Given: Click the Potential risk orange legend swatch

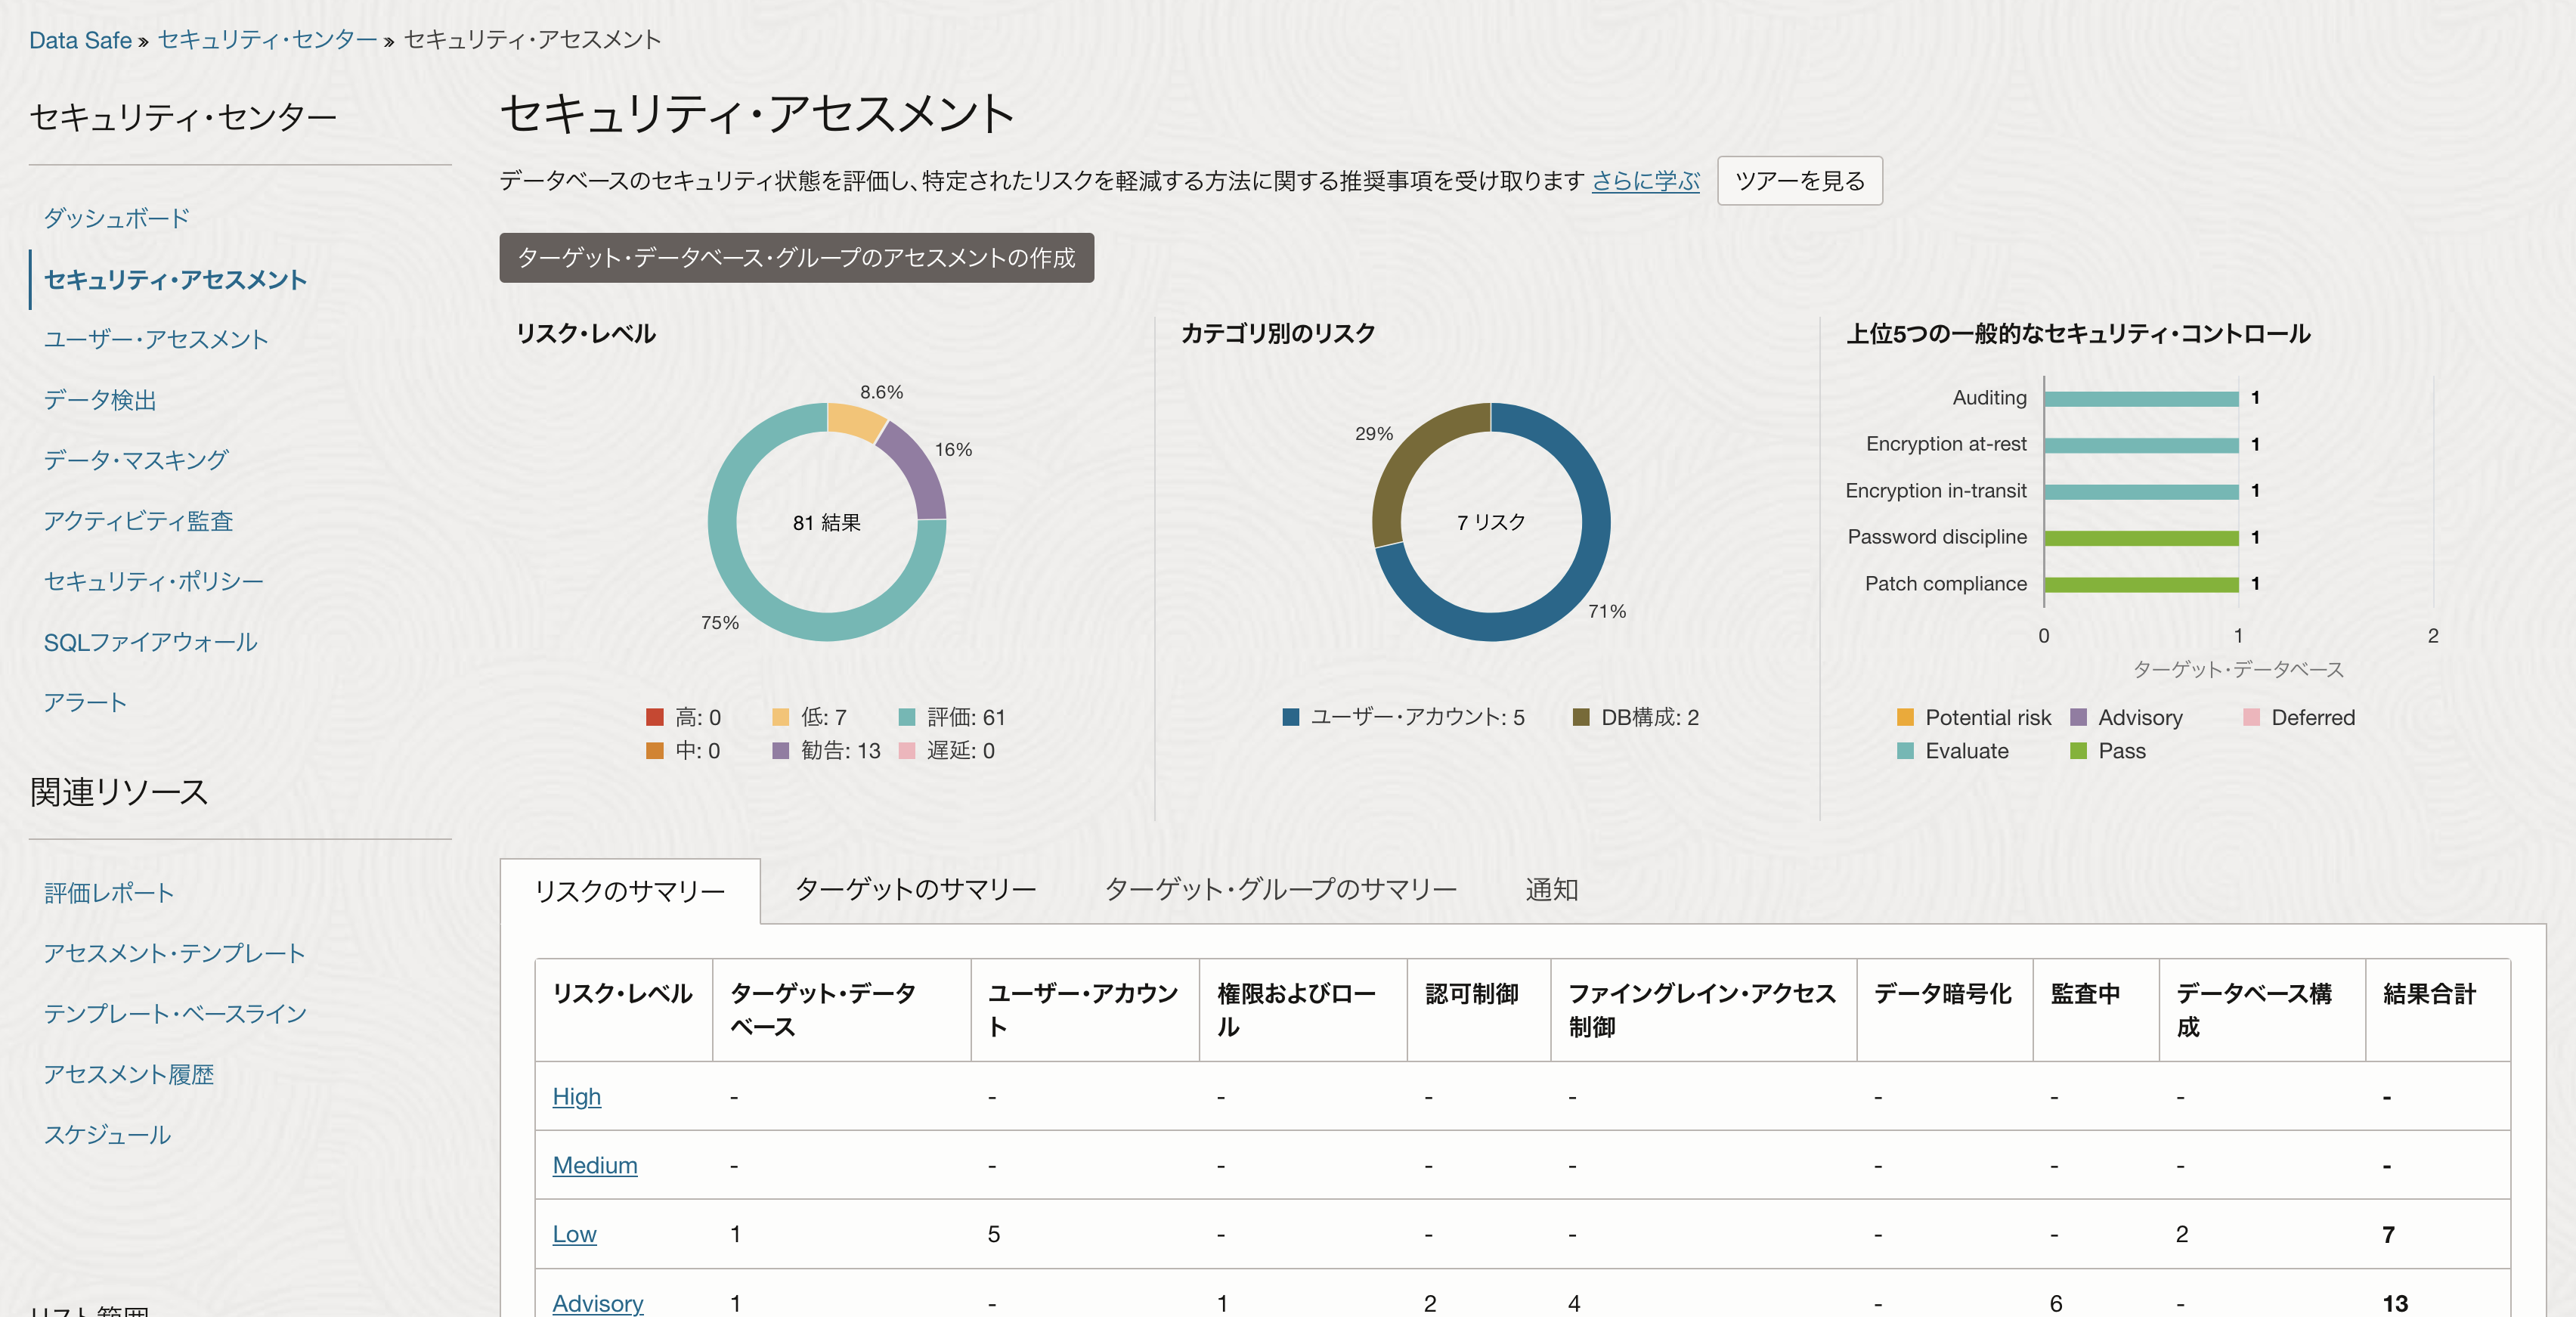Looking at the screenshot, I should [1905, 717].
